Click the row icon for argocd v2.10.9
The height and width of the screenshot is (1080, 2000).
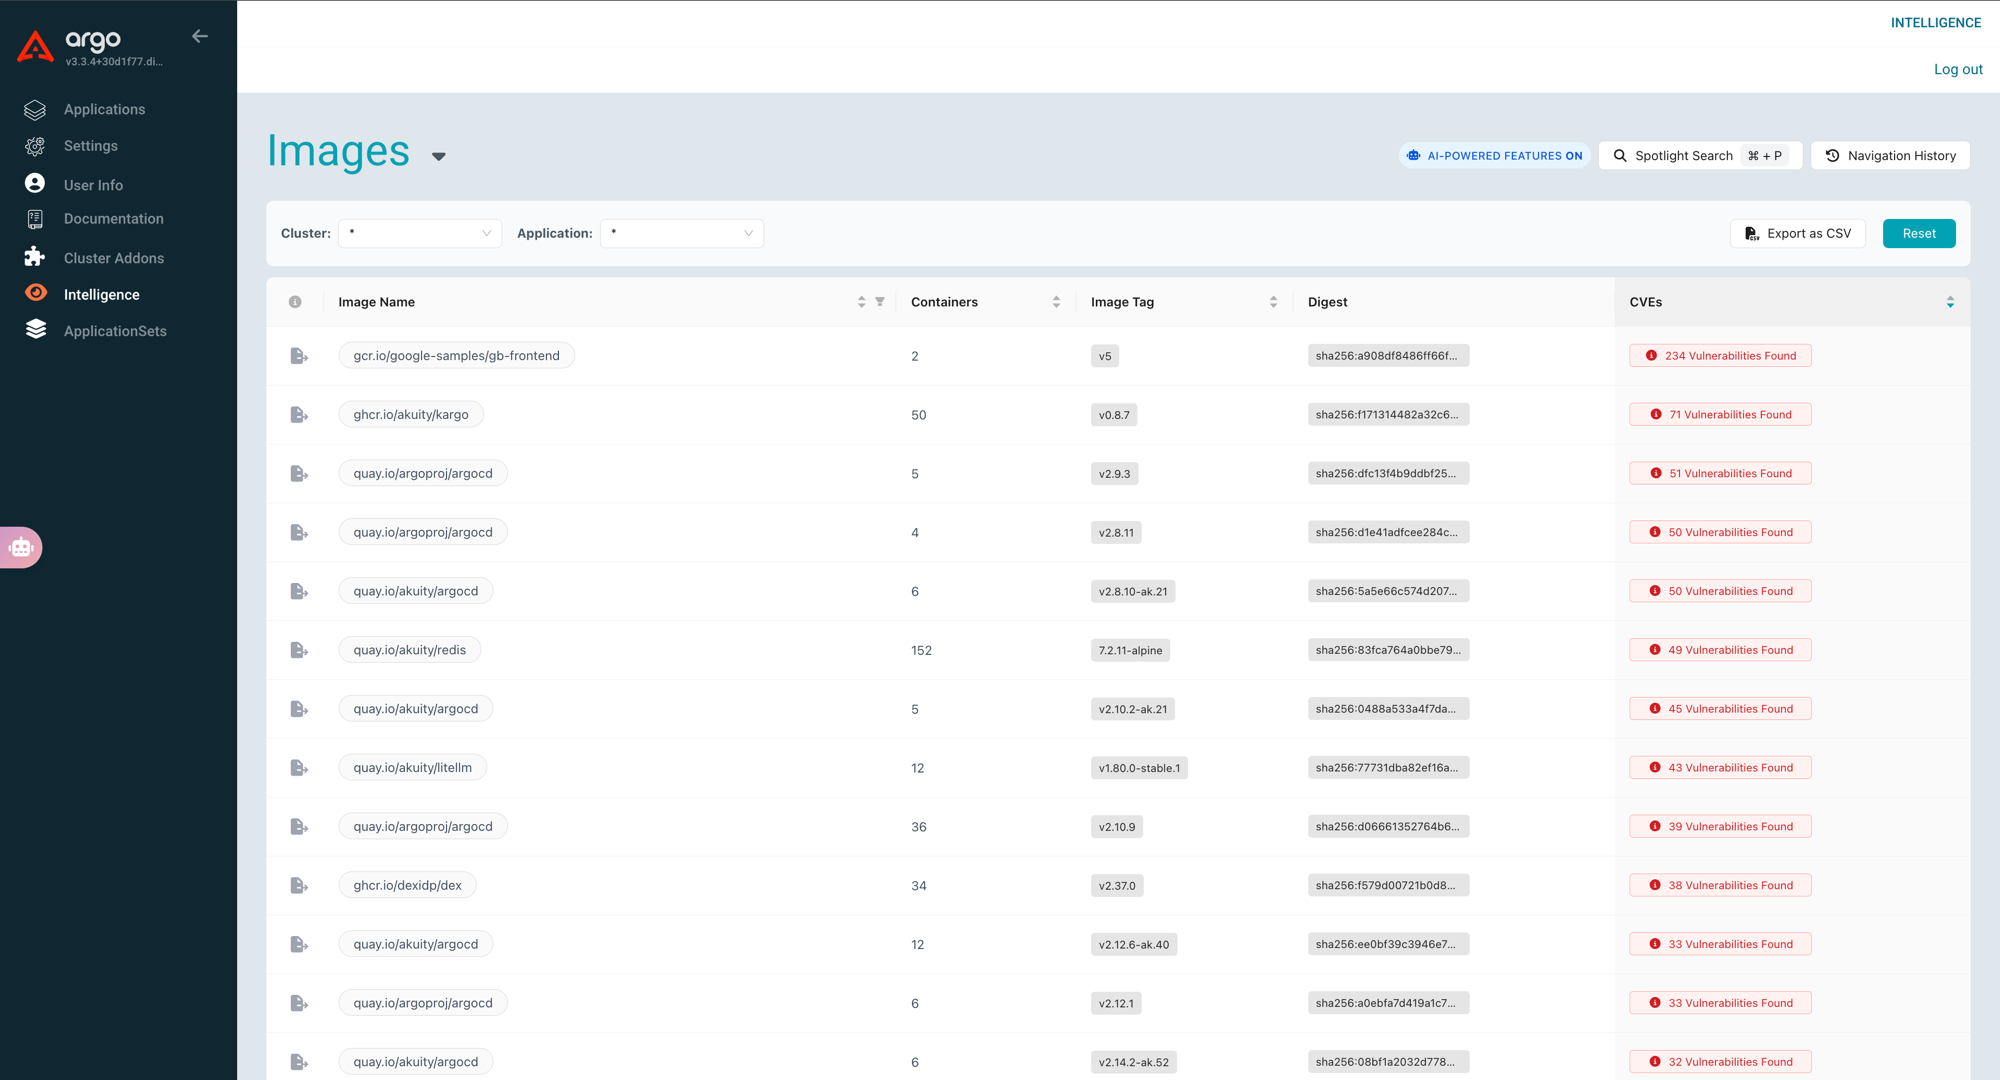point(298,827)
